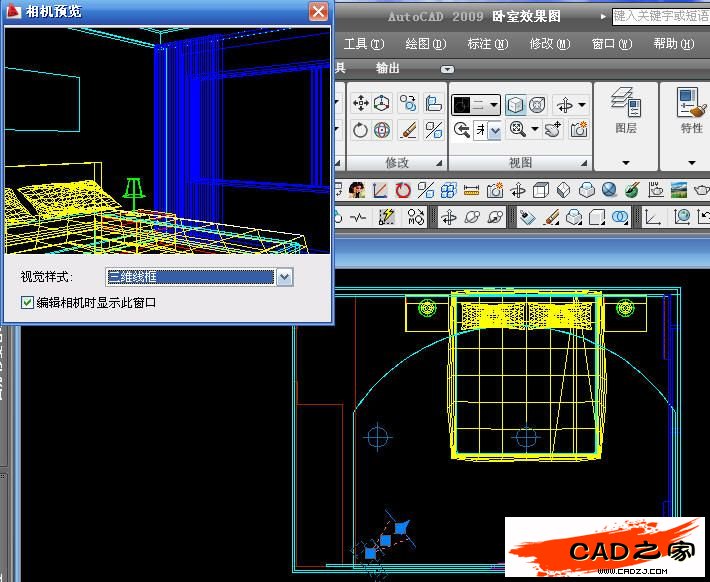Open the 绘图(D) menu
The width and height of the screenshot is (710, 582).
(x=424, y=44)
